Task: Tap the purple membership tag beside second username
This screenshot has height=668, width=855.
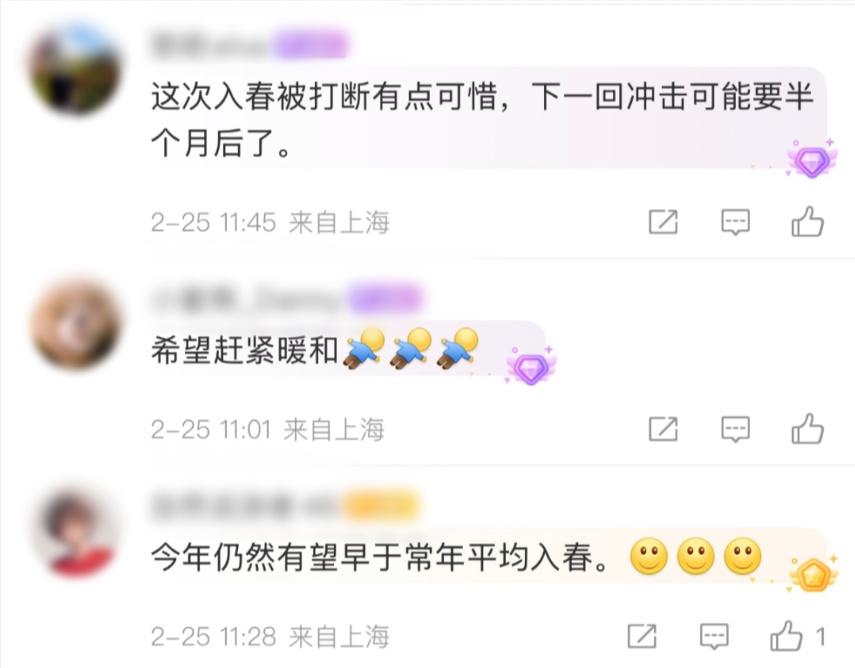Action: pyautogui.click(x=385, y=298)
